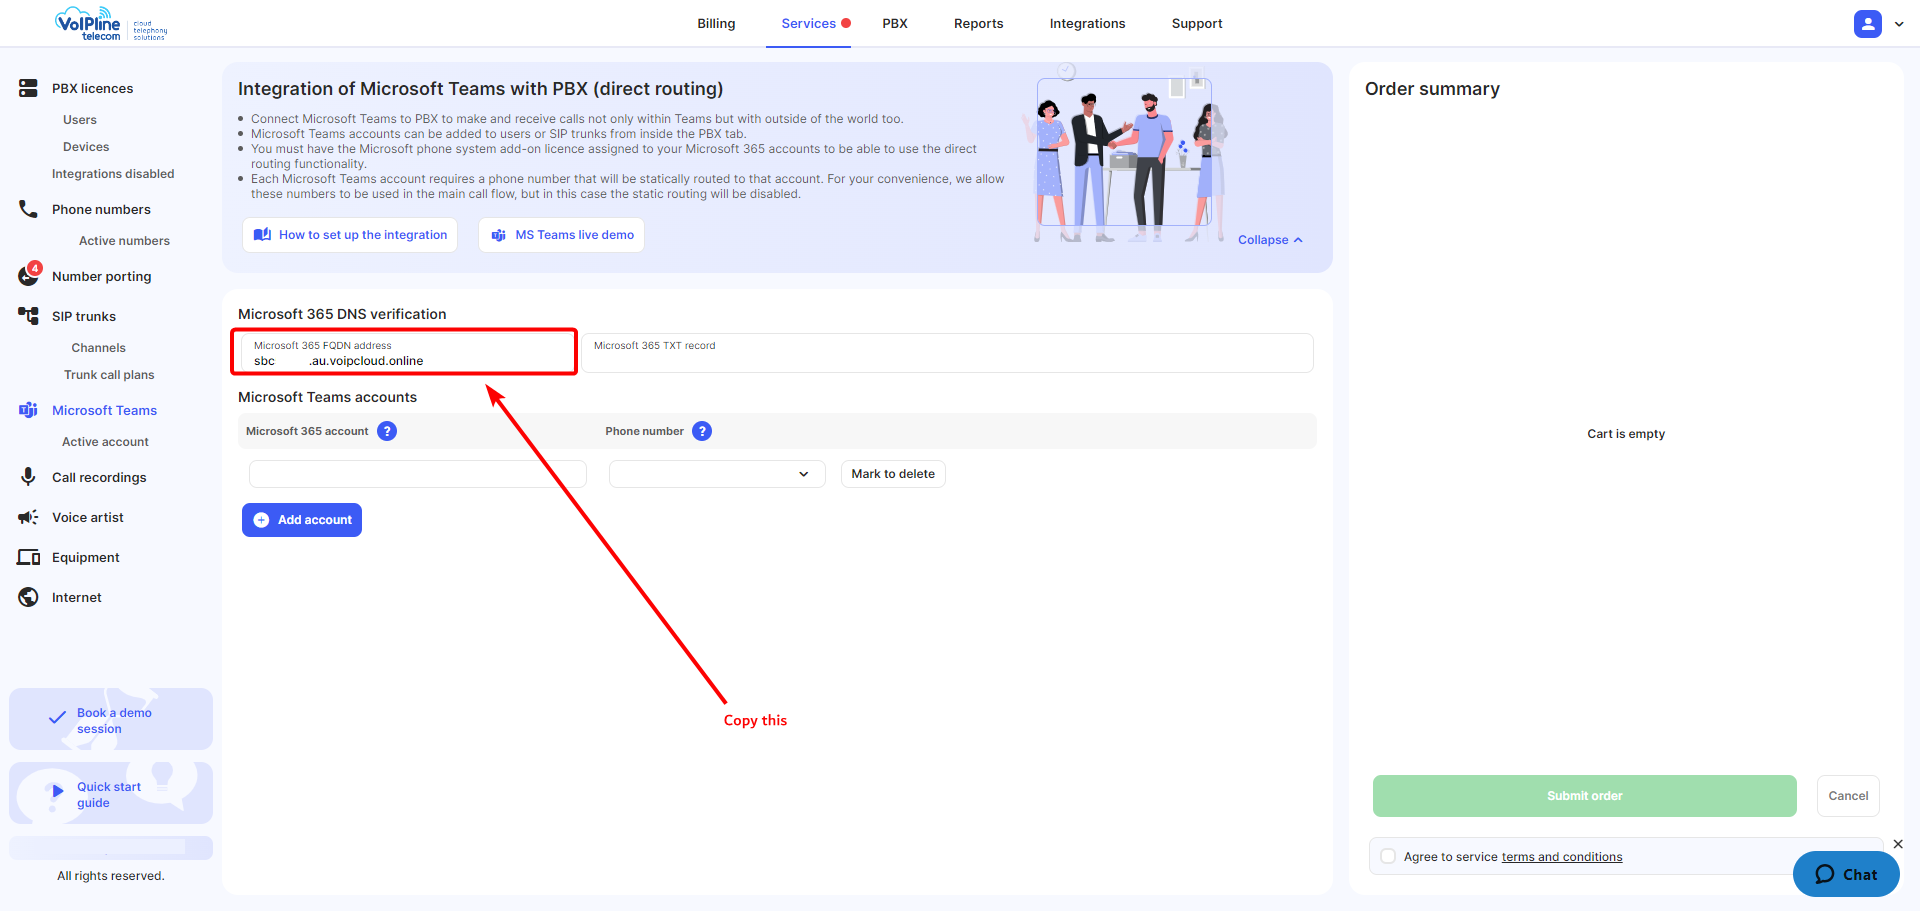Open the Quick start guide card
1920x911 pixels.
click(x=111, y=793)
